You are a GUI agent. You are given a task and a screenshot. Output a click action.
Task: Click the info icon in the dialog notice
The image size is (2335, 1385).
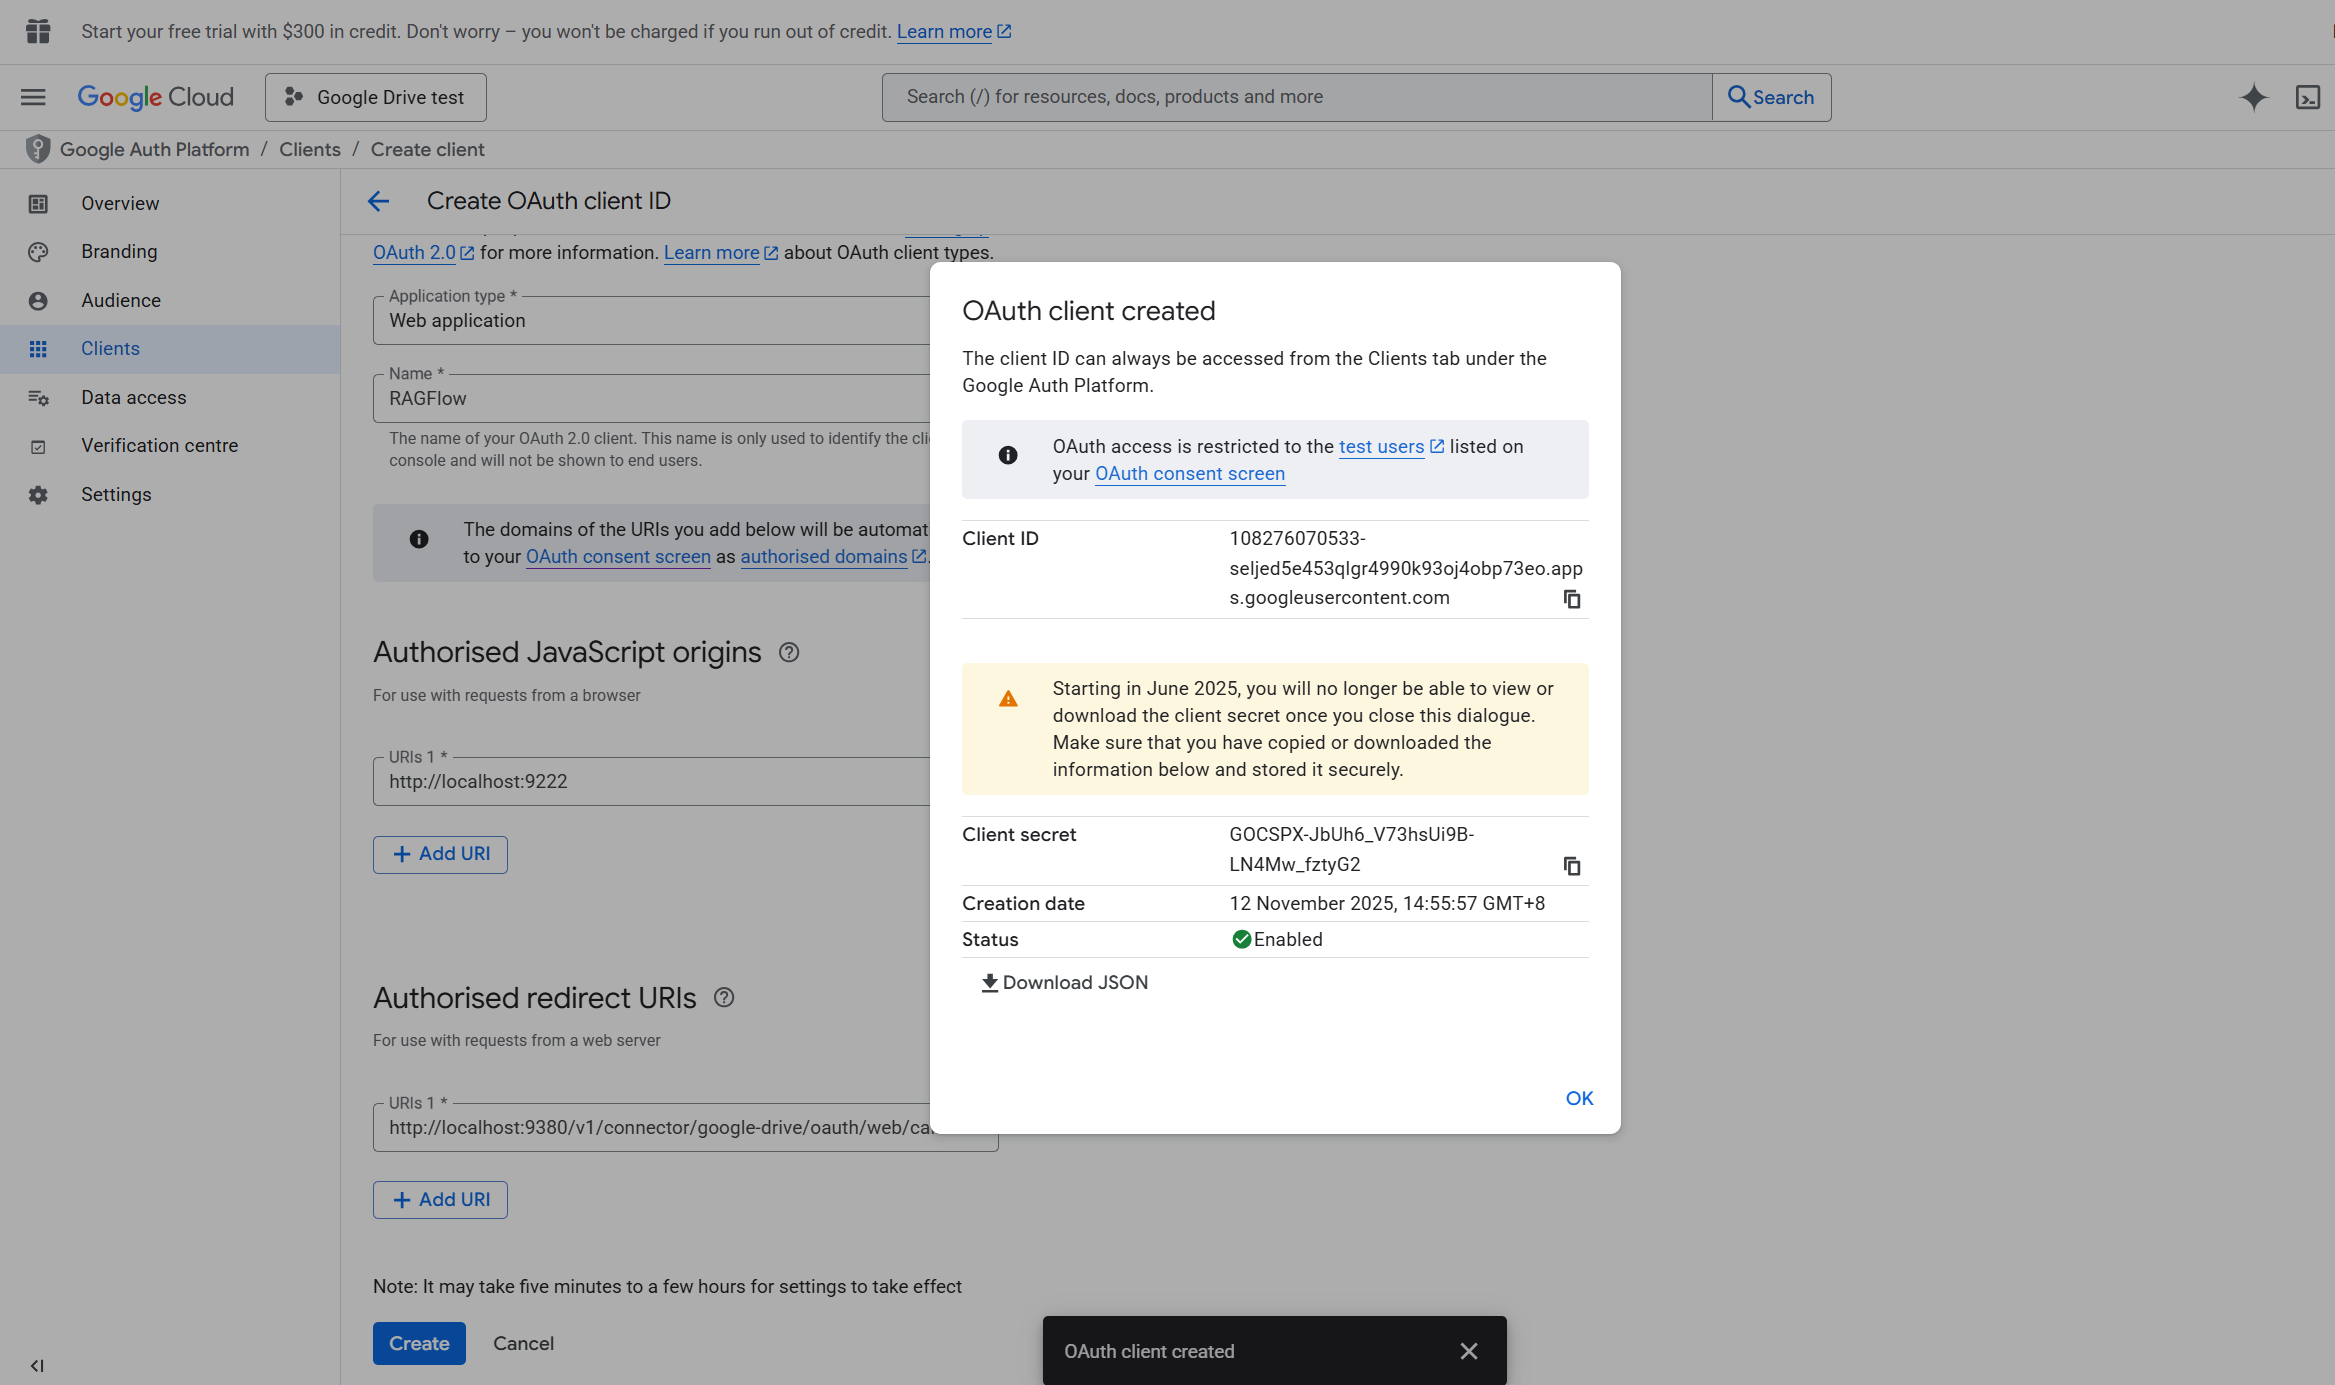point(1008,455)
